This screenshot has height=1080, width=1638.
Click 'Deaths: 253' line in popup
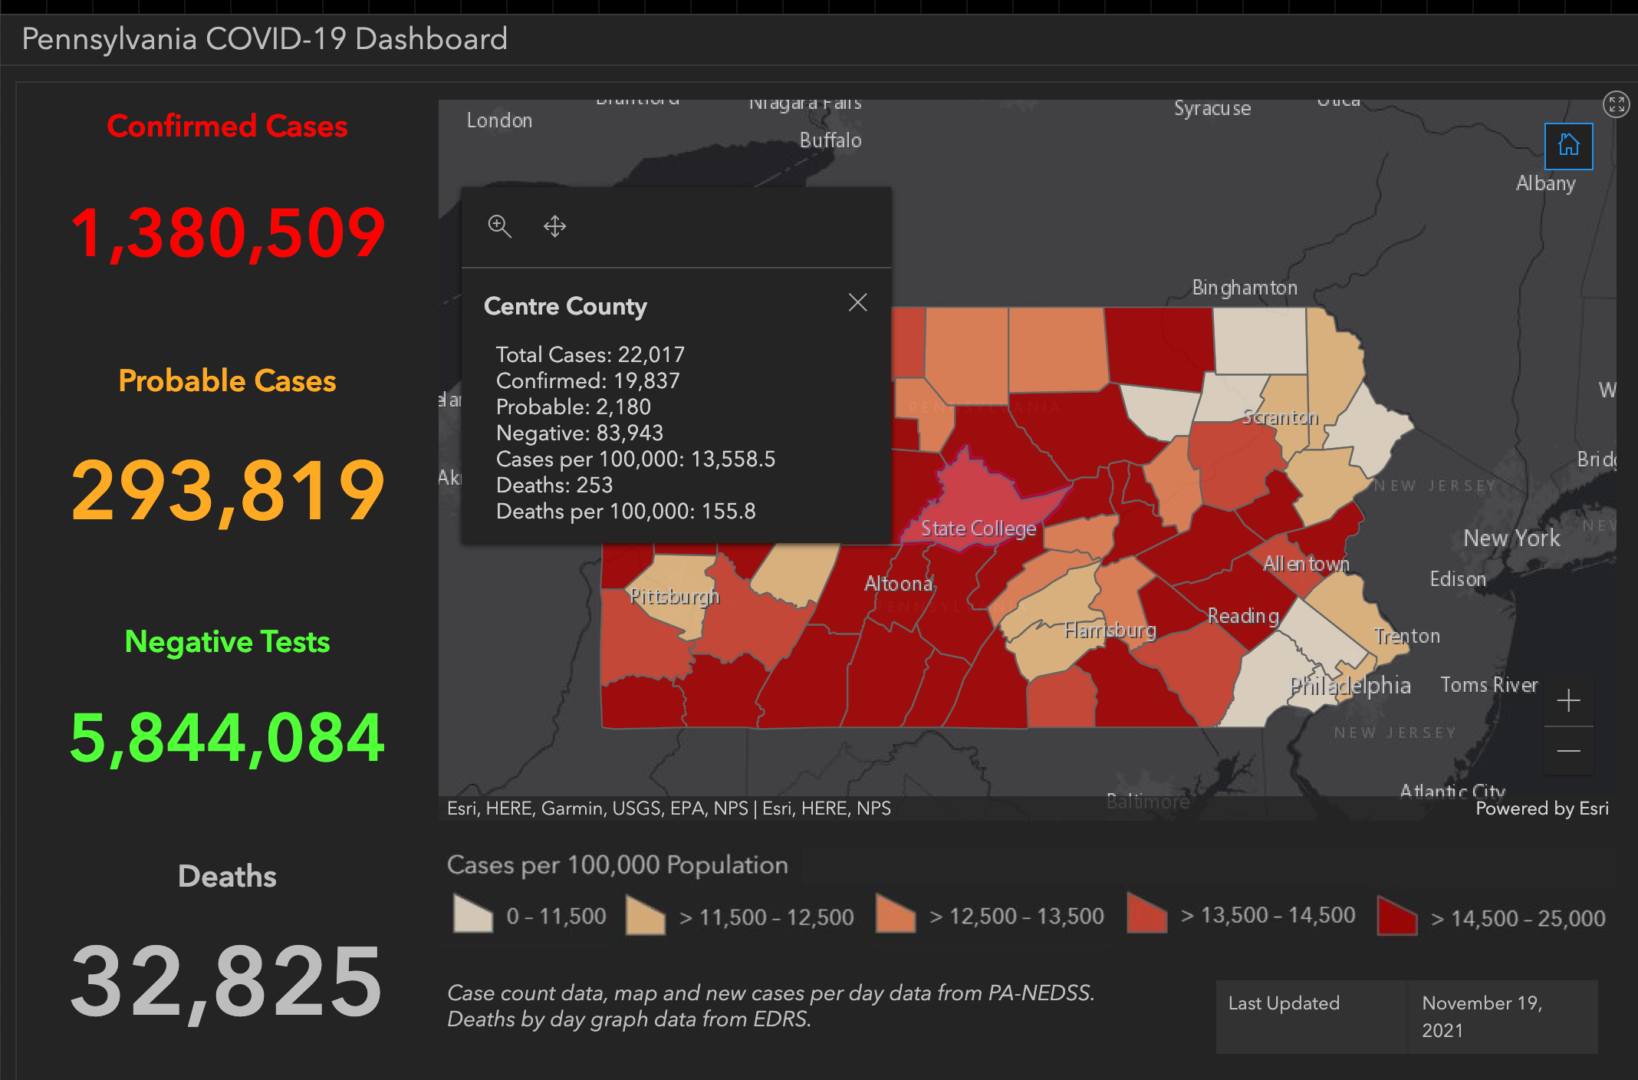coord(554,485)
